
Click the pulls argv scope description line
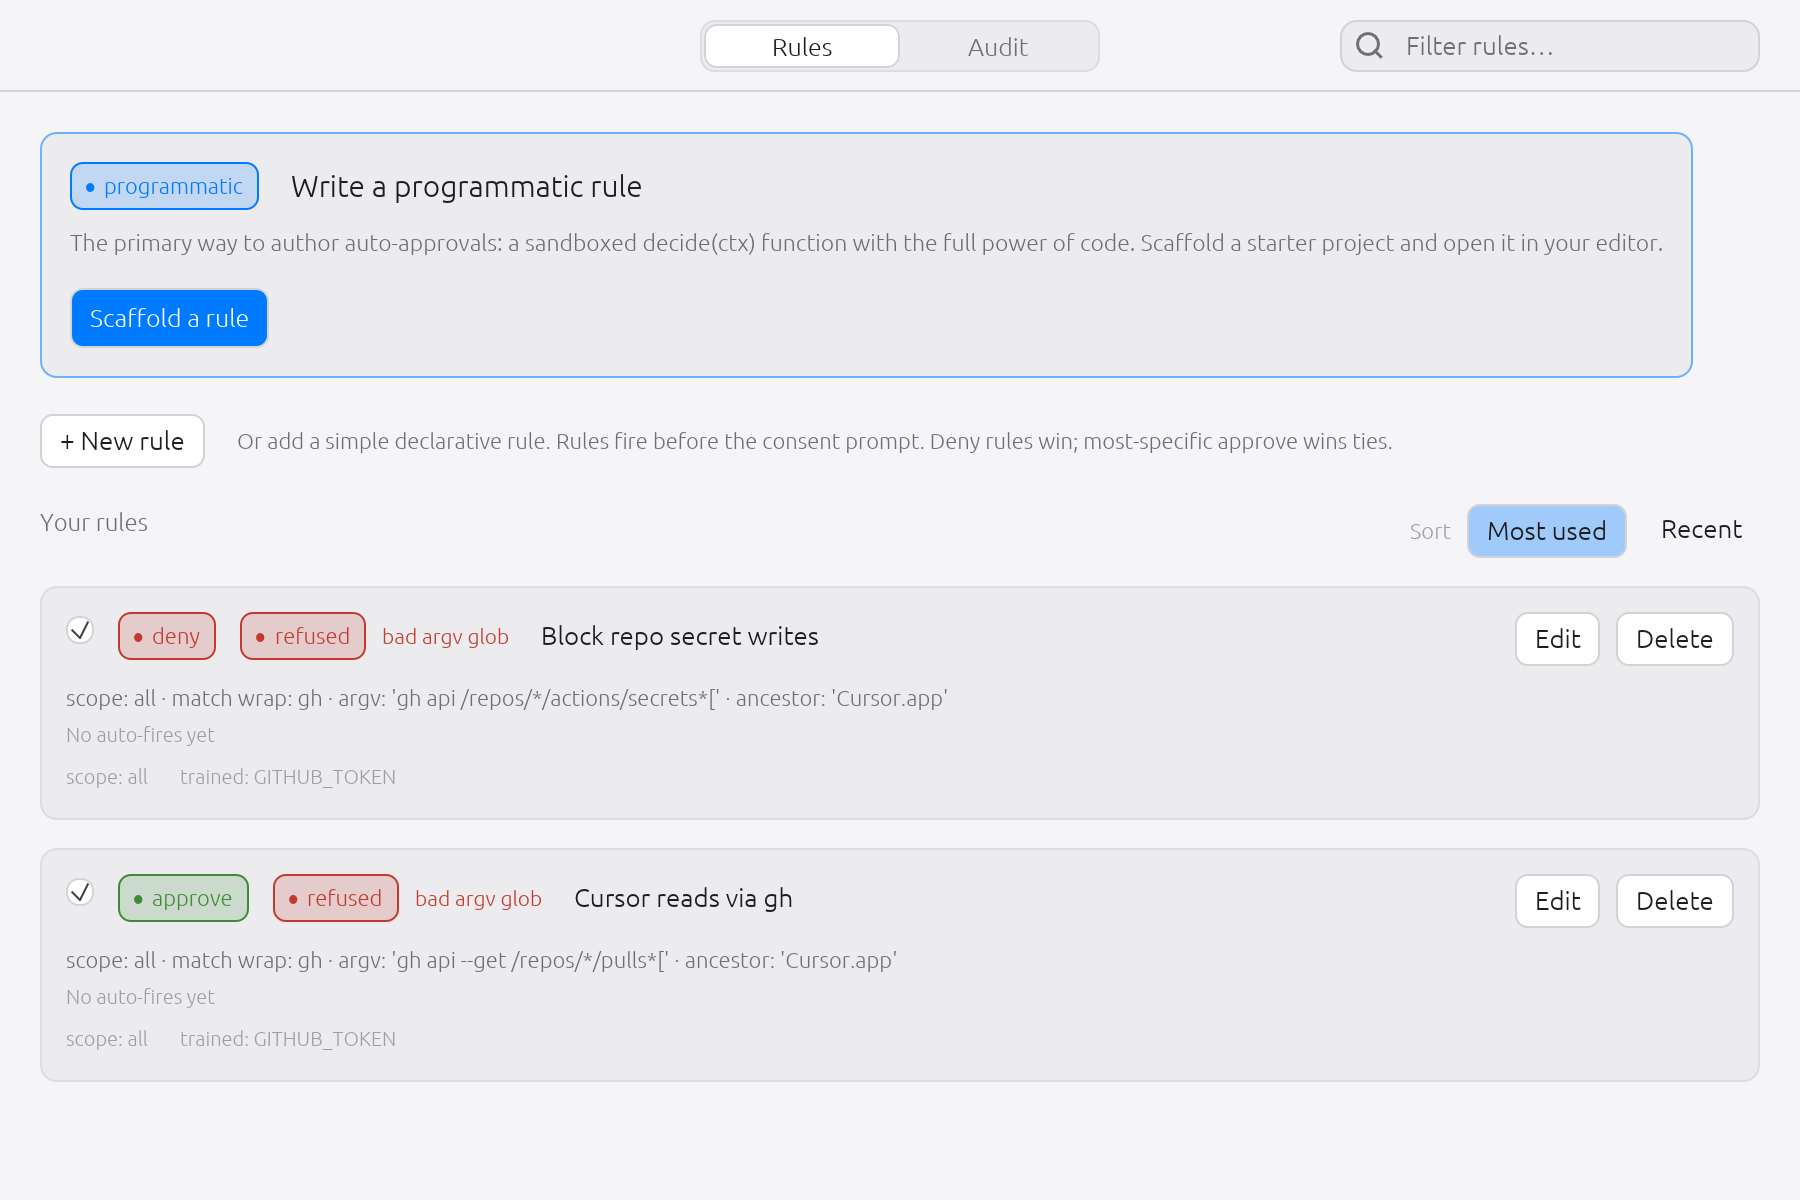click(481, 960)
